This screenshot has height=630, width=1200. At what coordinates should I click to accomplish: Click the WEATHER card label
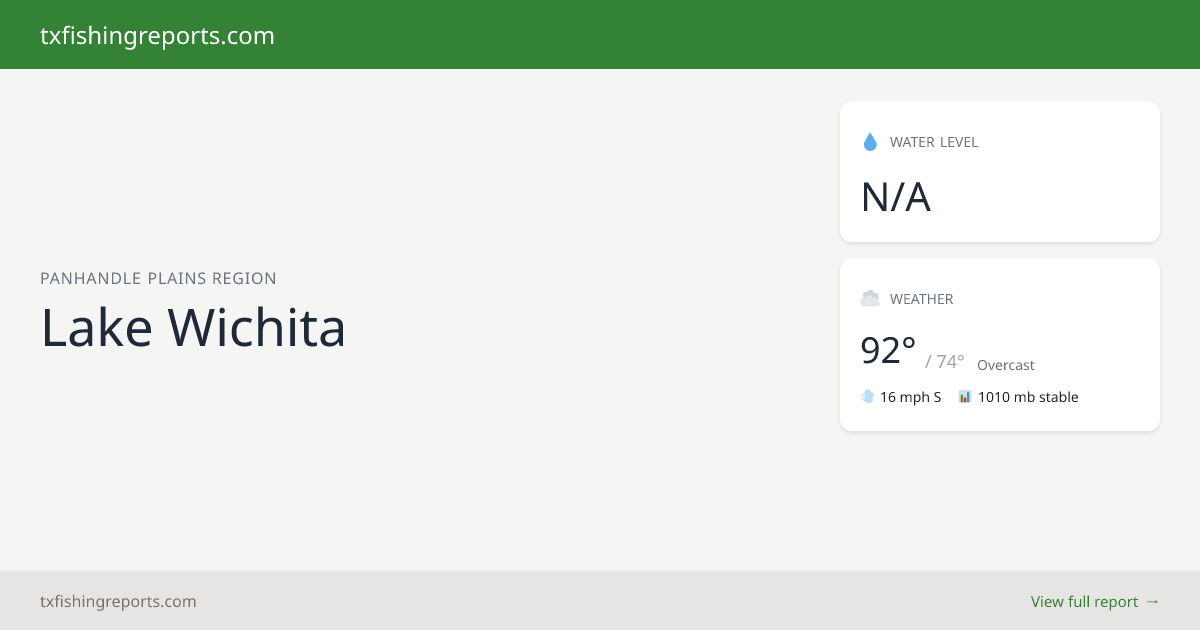[922, 299]
